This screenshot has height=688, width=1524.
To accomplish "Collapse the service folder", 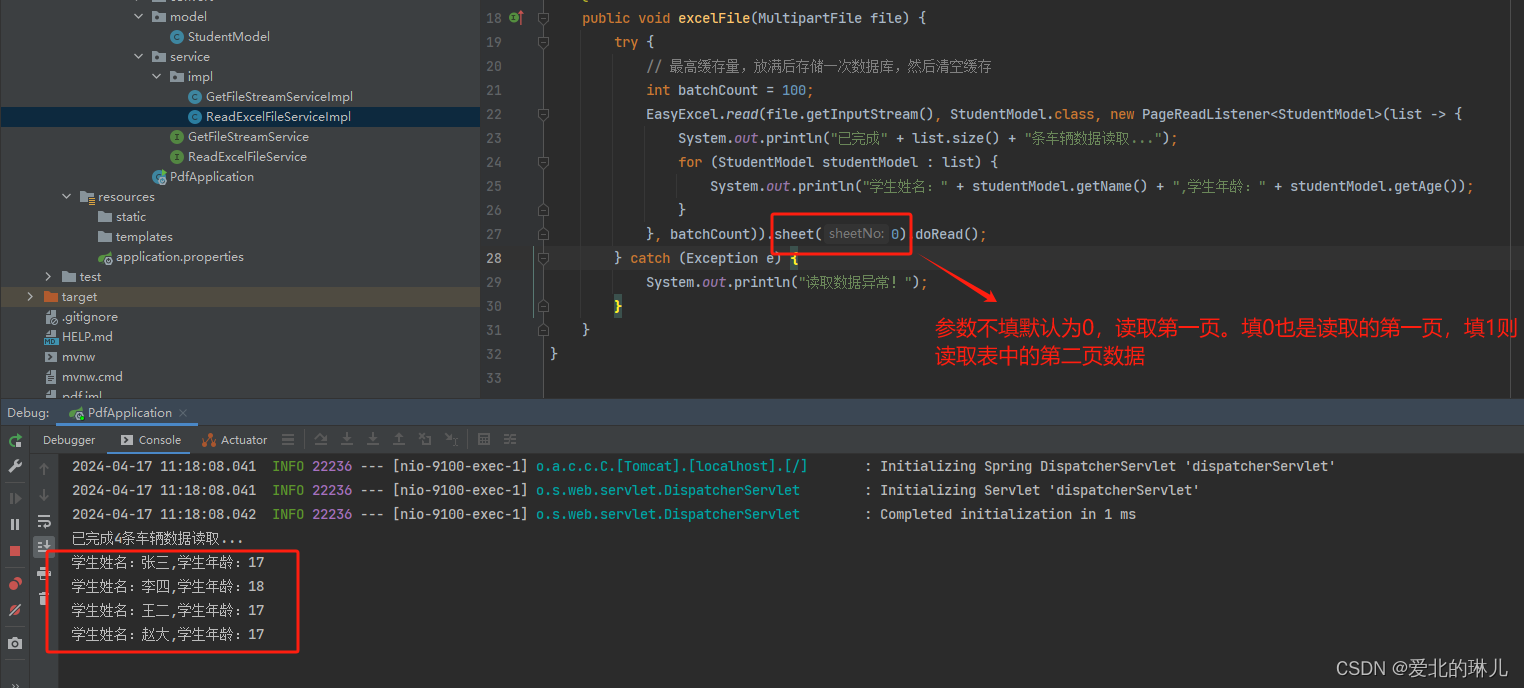I will [x=139, y=57].
